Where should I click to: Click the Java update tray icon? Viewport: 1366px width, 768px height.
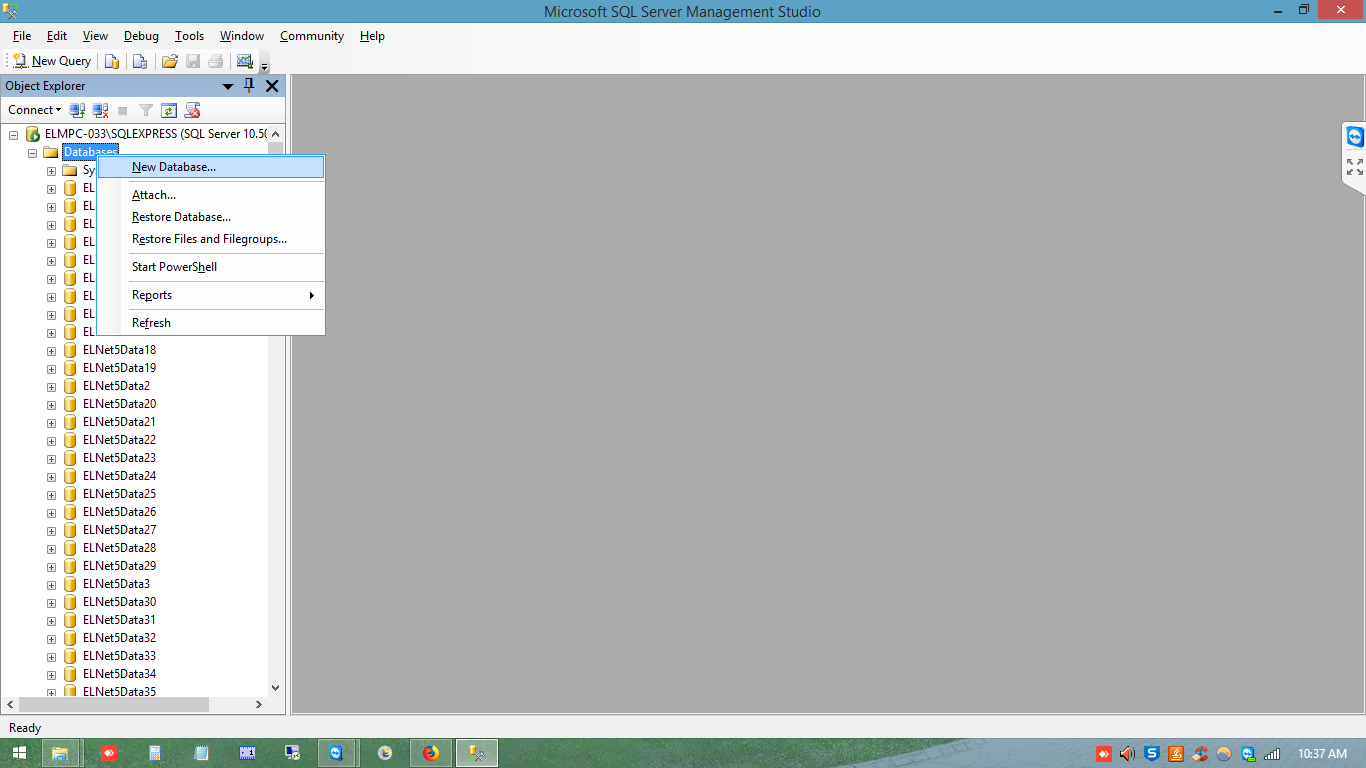(x=1176, y=754)
